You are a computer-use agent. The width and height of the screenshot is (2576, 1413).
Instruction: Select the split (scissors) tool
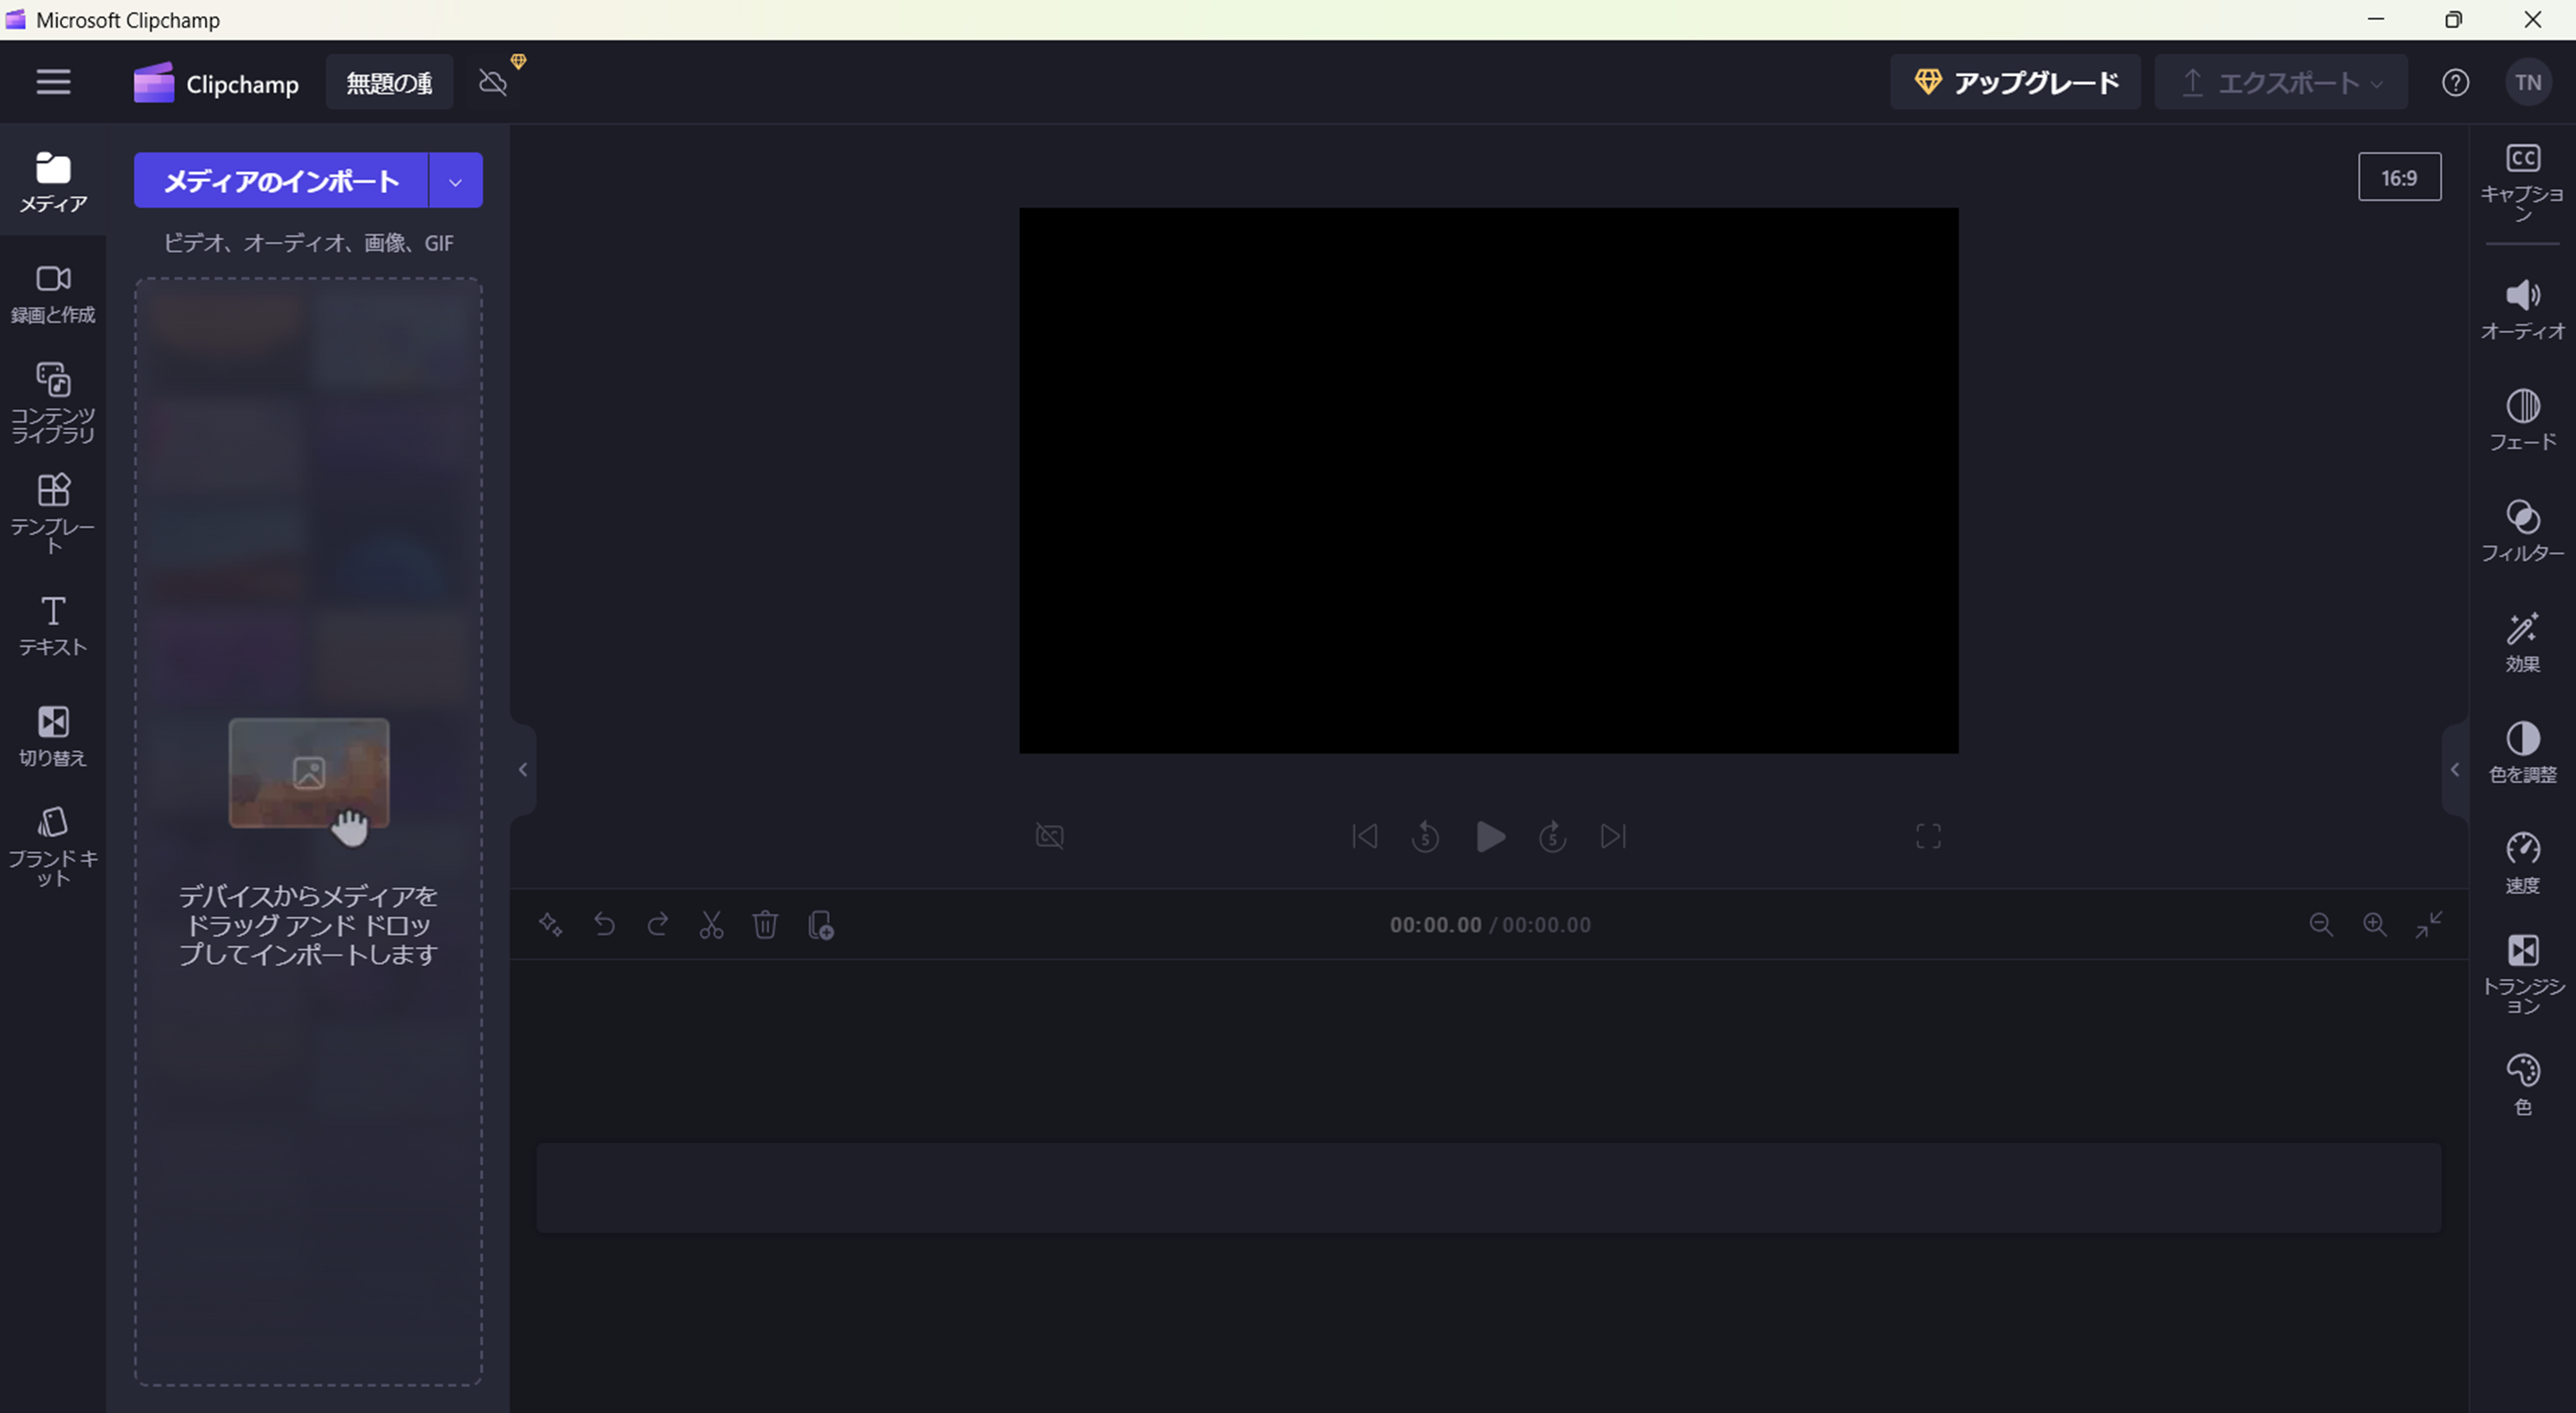coord(711,925)
